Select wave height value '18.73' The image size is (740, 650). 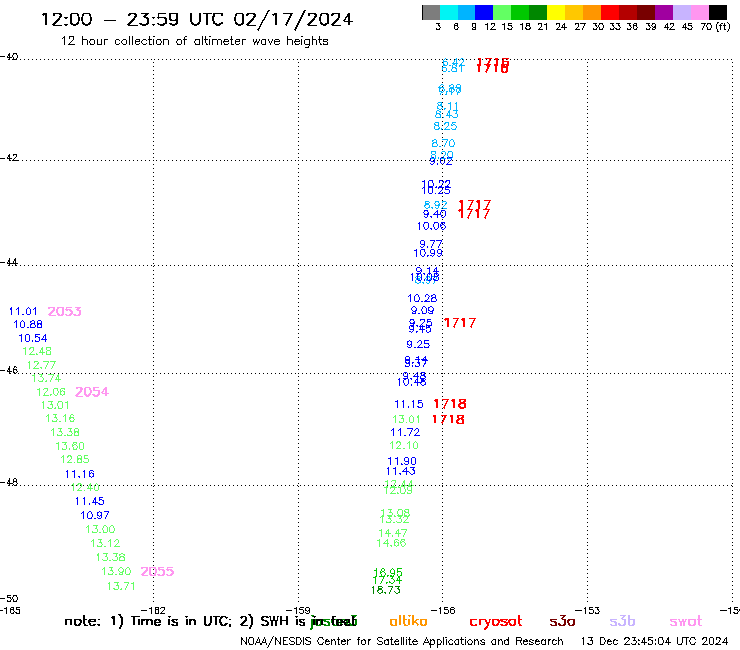click(x=386, y=590)
